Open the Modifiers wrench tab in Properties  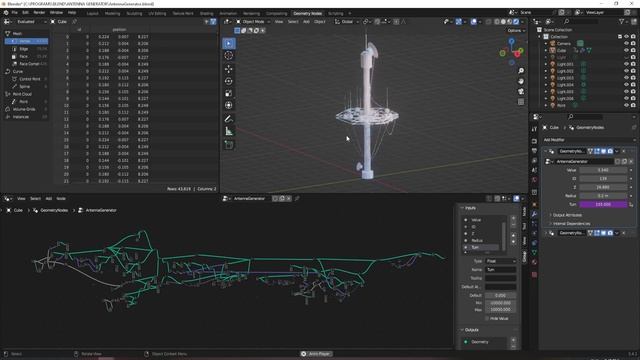click(534, 214)
